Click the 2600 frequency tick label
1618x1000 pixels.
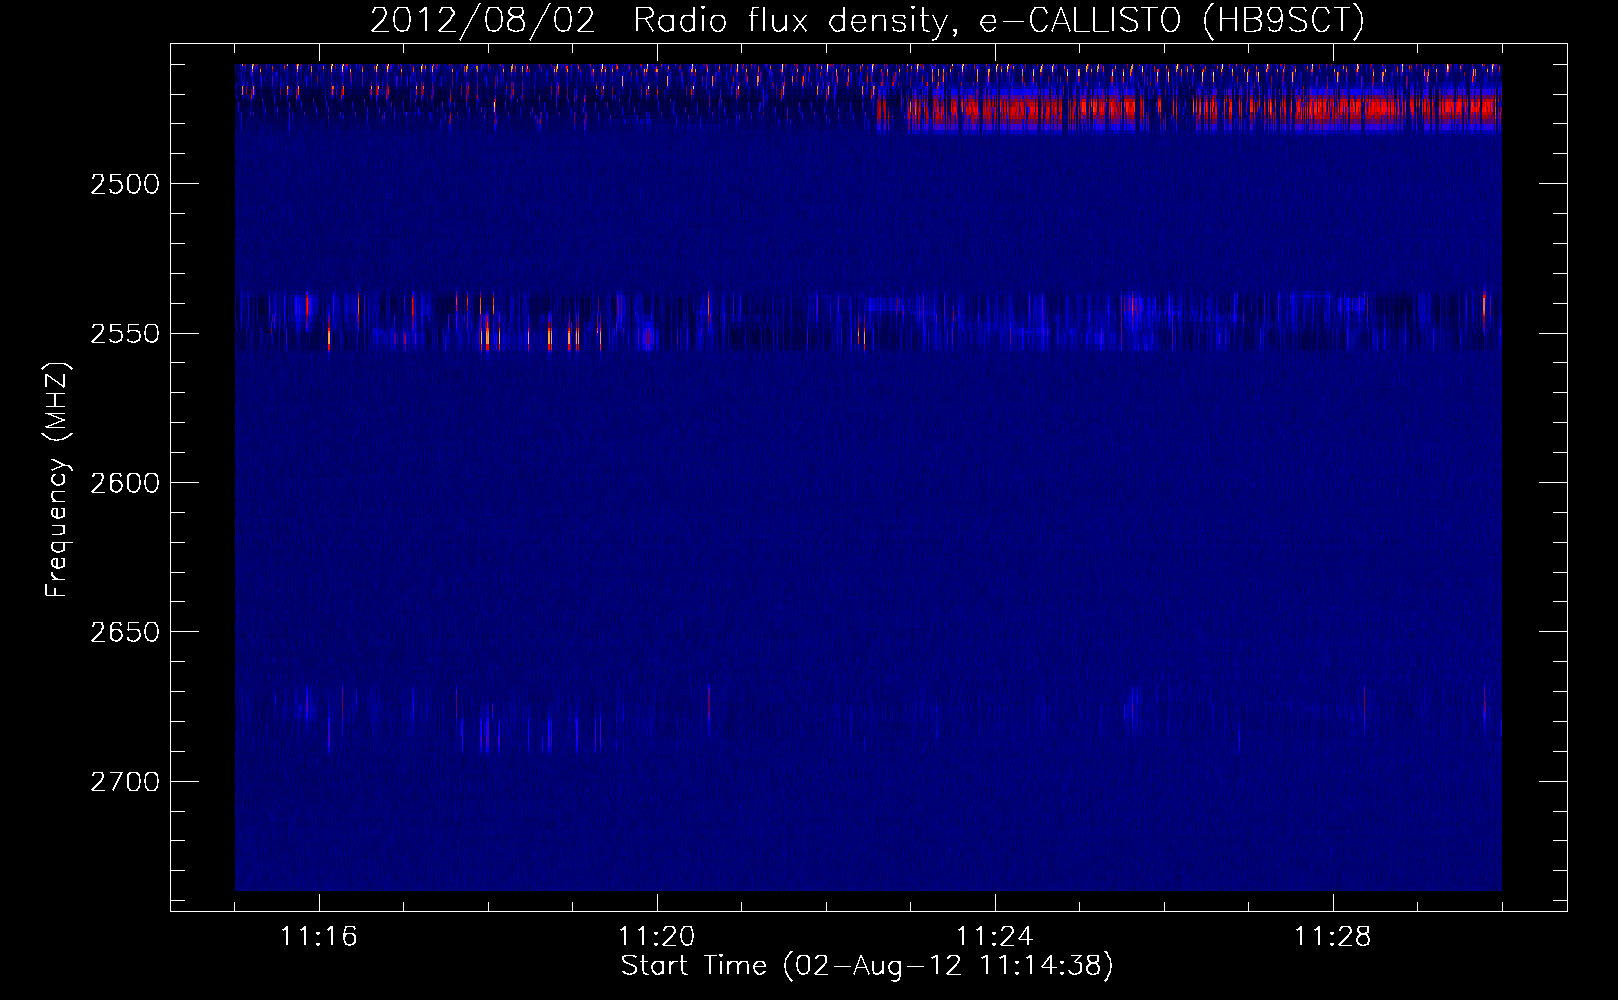pyautogui.click(x=124, y=483)
